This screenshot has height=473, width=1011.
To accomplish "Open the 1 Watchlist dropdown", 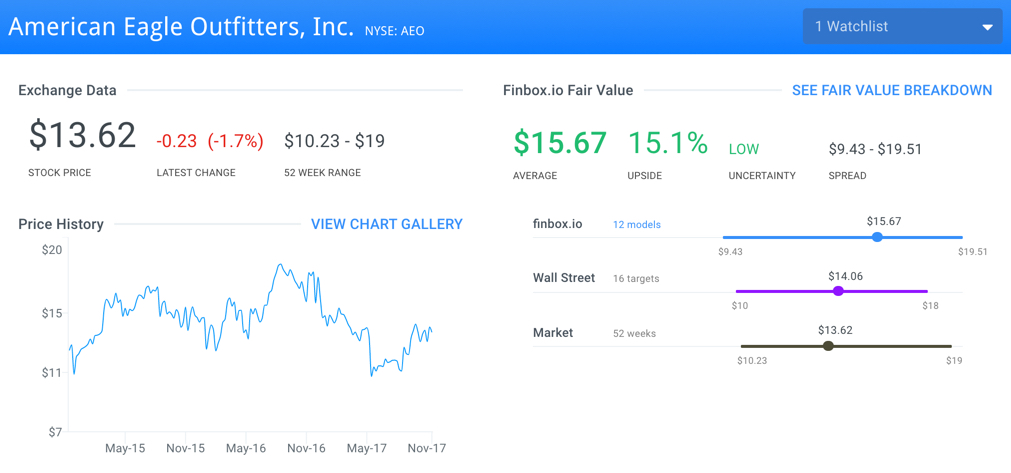I will tap(902, 26).
